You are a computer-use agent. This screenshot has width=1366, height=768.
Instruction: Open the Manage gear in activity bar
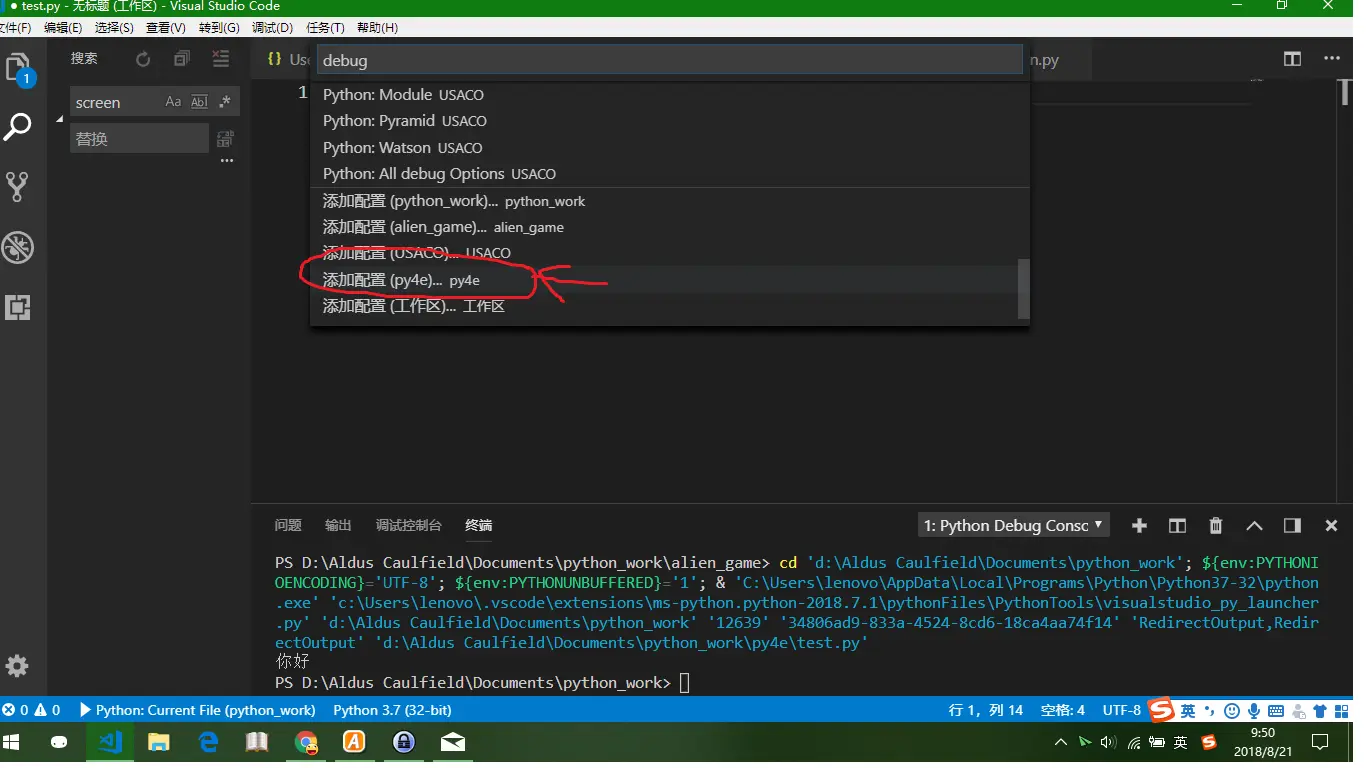(17, 666)
